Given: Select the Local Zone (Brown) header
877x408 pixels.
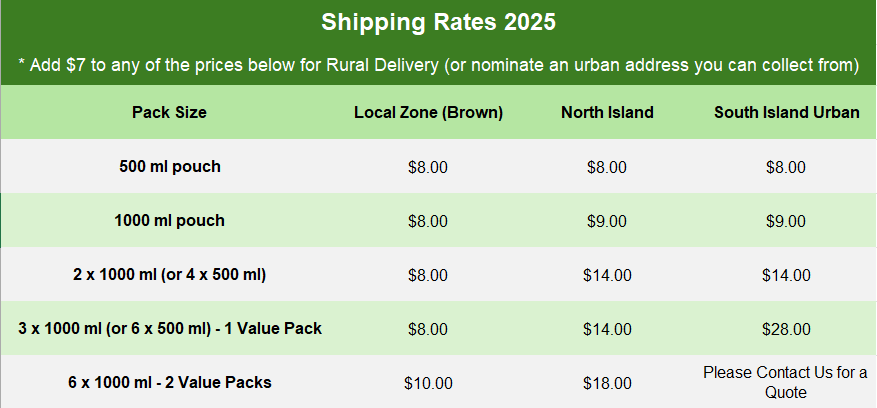Looking at the screenshot, I should point(428,112).
